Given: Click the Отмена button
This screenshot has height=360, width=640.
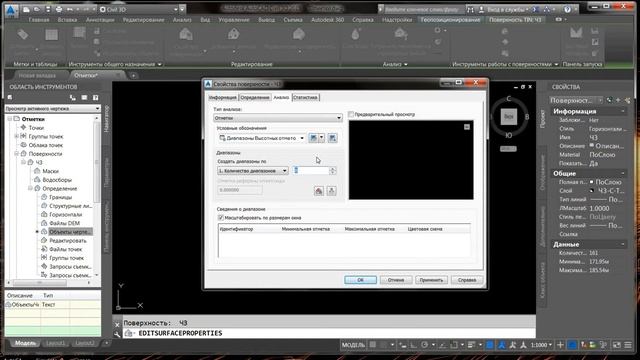Looking at the screenshot, I should (396, 280).
